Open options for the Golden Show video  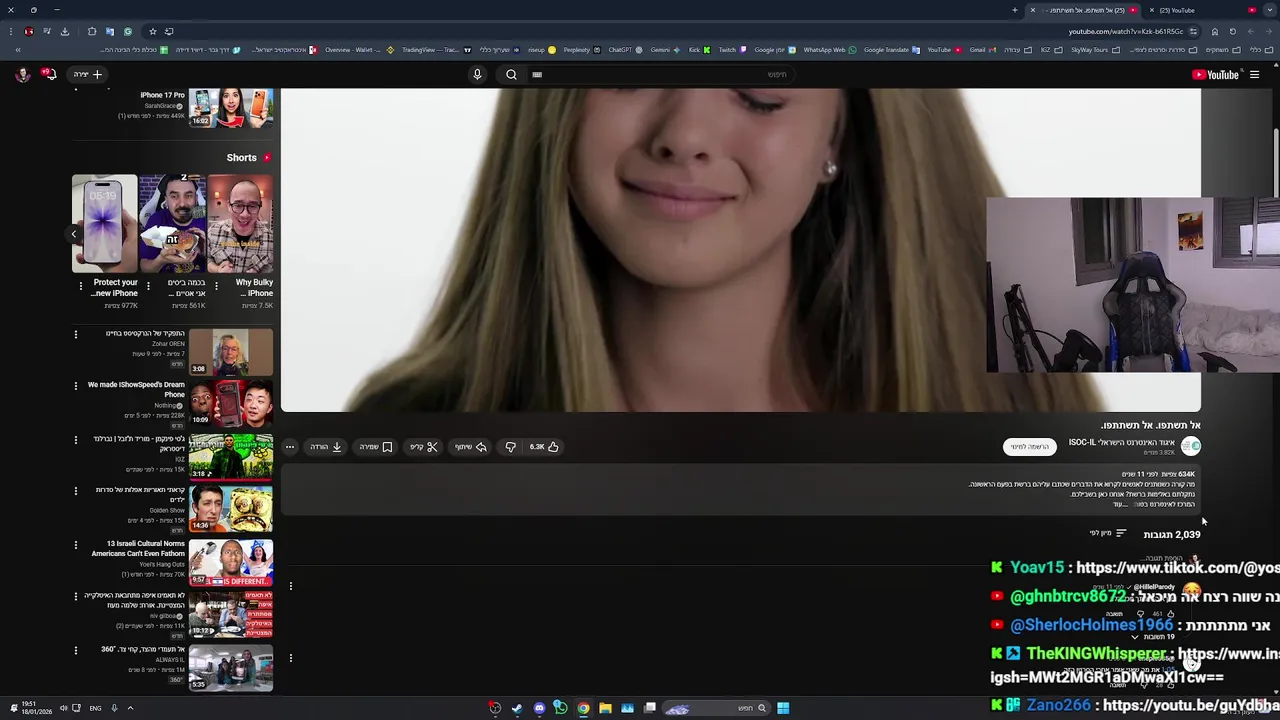click(75, 491)
